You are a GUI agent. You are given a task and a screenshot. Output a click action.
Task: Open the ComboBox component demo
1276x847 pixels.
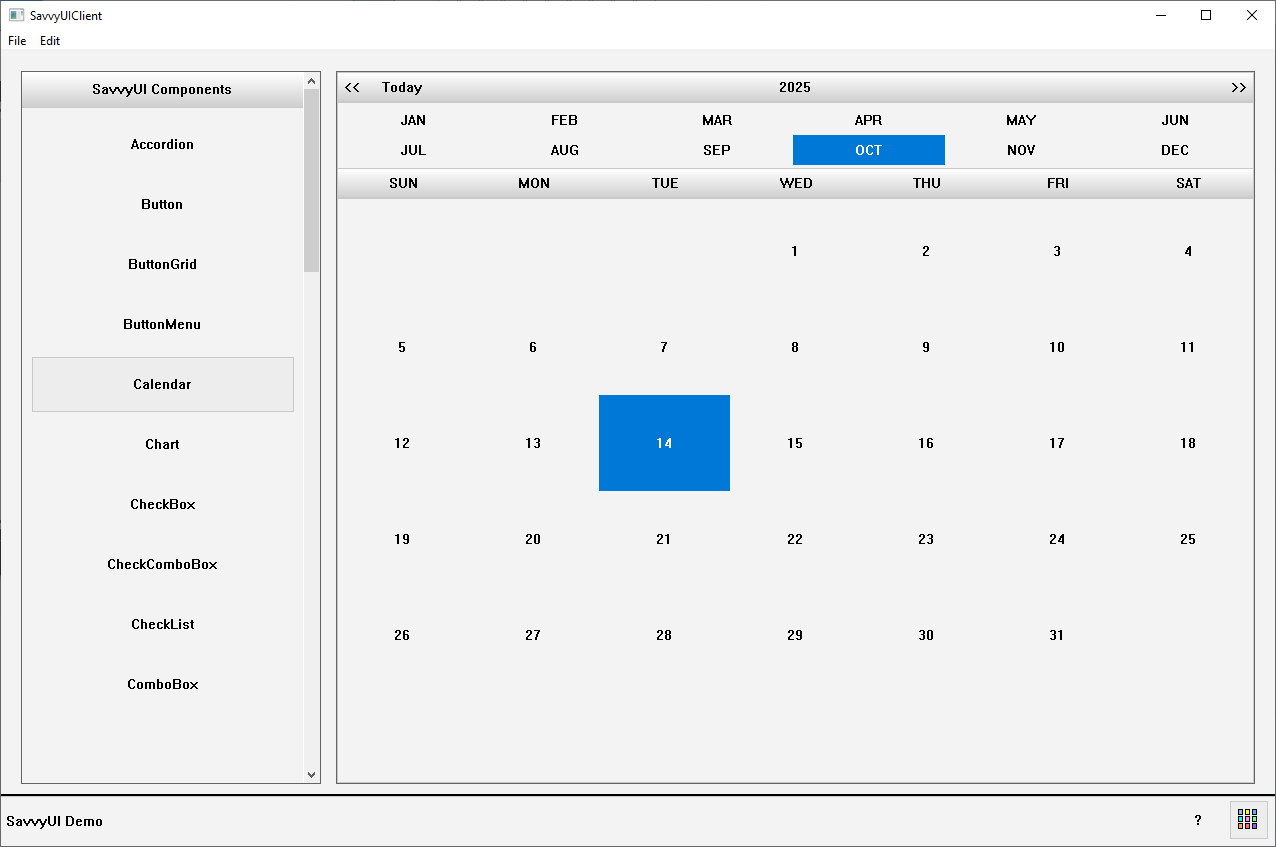(162, 684)
